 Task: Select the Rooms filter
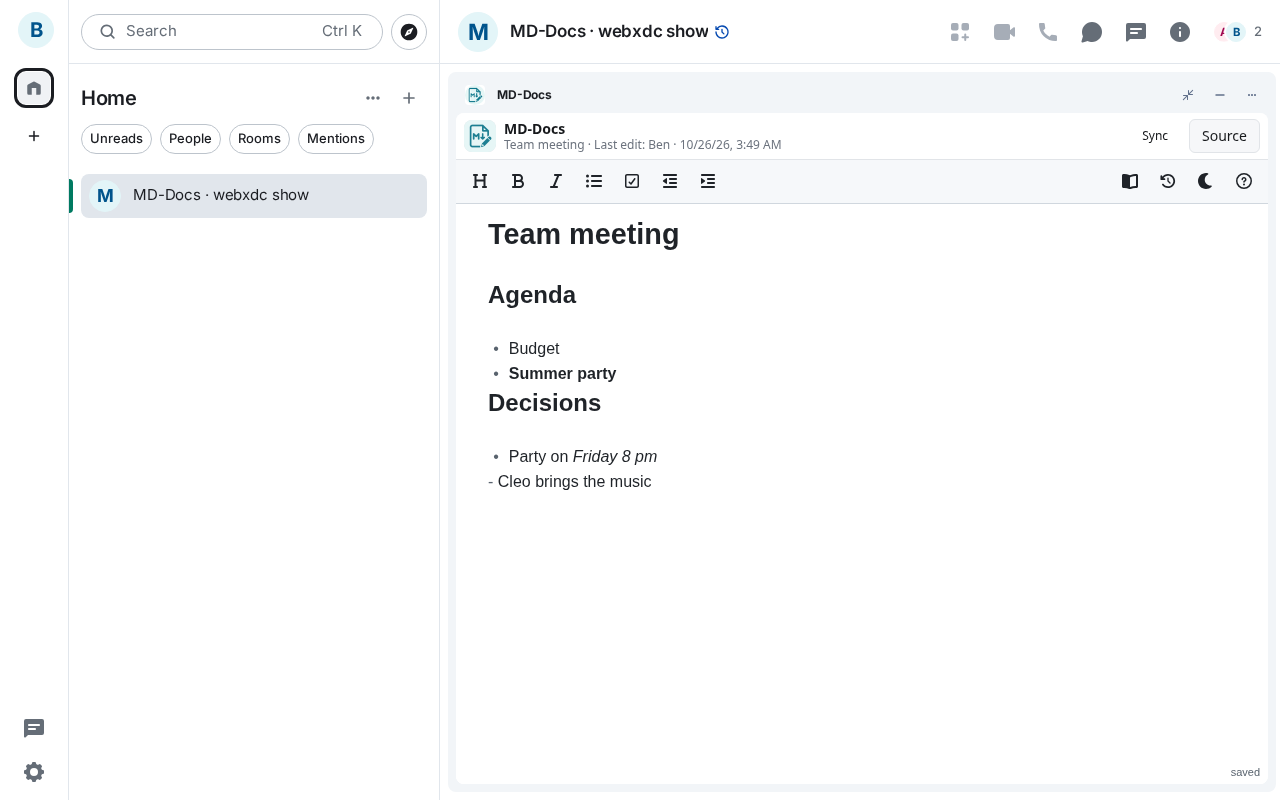click(259, 139)
